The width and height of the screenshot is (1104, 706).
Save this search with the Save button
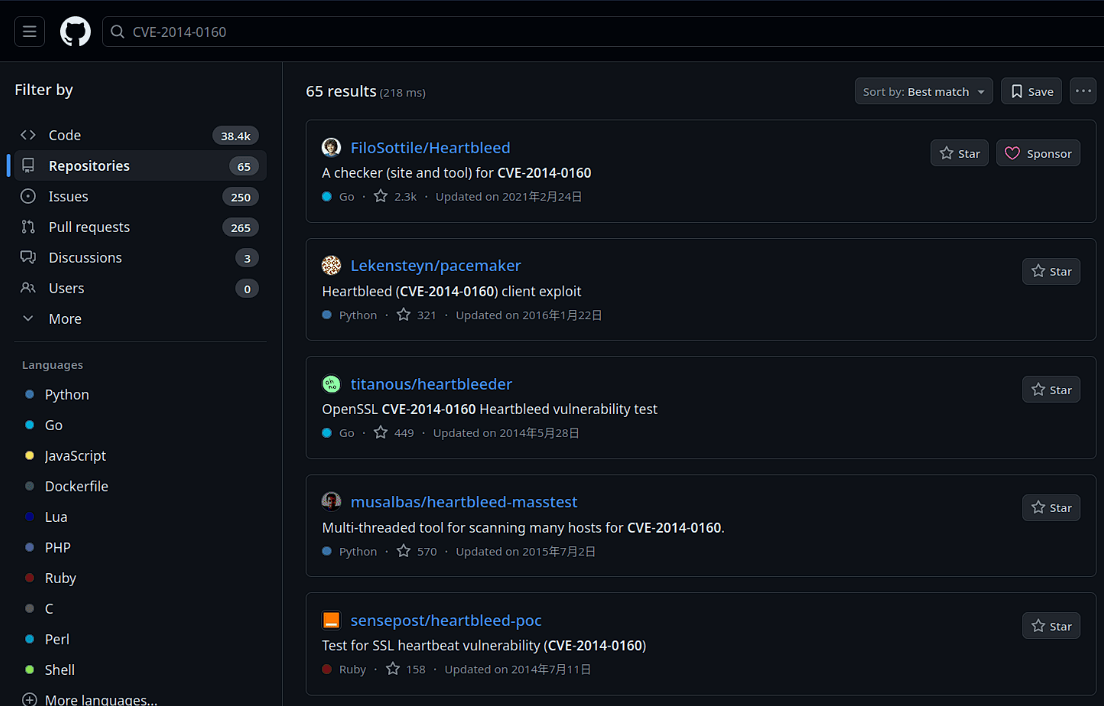click(x=1031, y=92)
